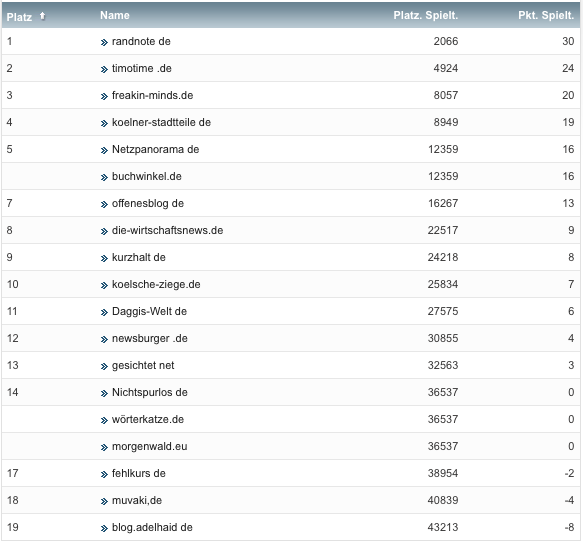Select the value 16267 in offenesblog row
The width and height of the screenshot is (583, 543).
pyautogui.click(x=443, y=203)
